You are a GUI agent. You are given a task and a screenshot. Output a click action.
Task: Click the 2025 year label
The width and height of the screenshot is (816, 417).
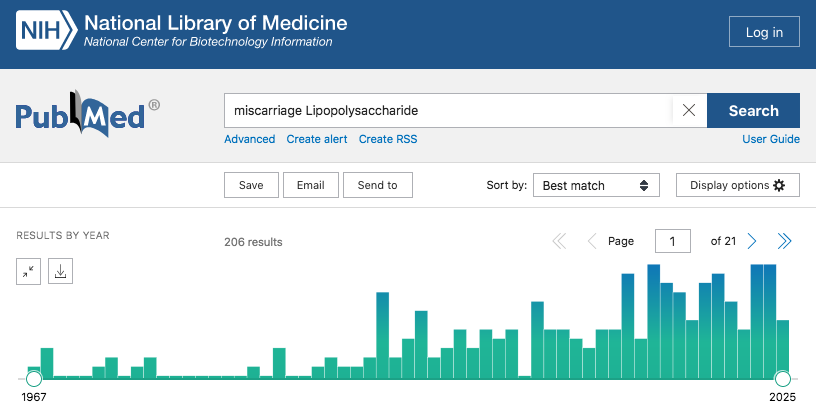(x=783, y=397)
